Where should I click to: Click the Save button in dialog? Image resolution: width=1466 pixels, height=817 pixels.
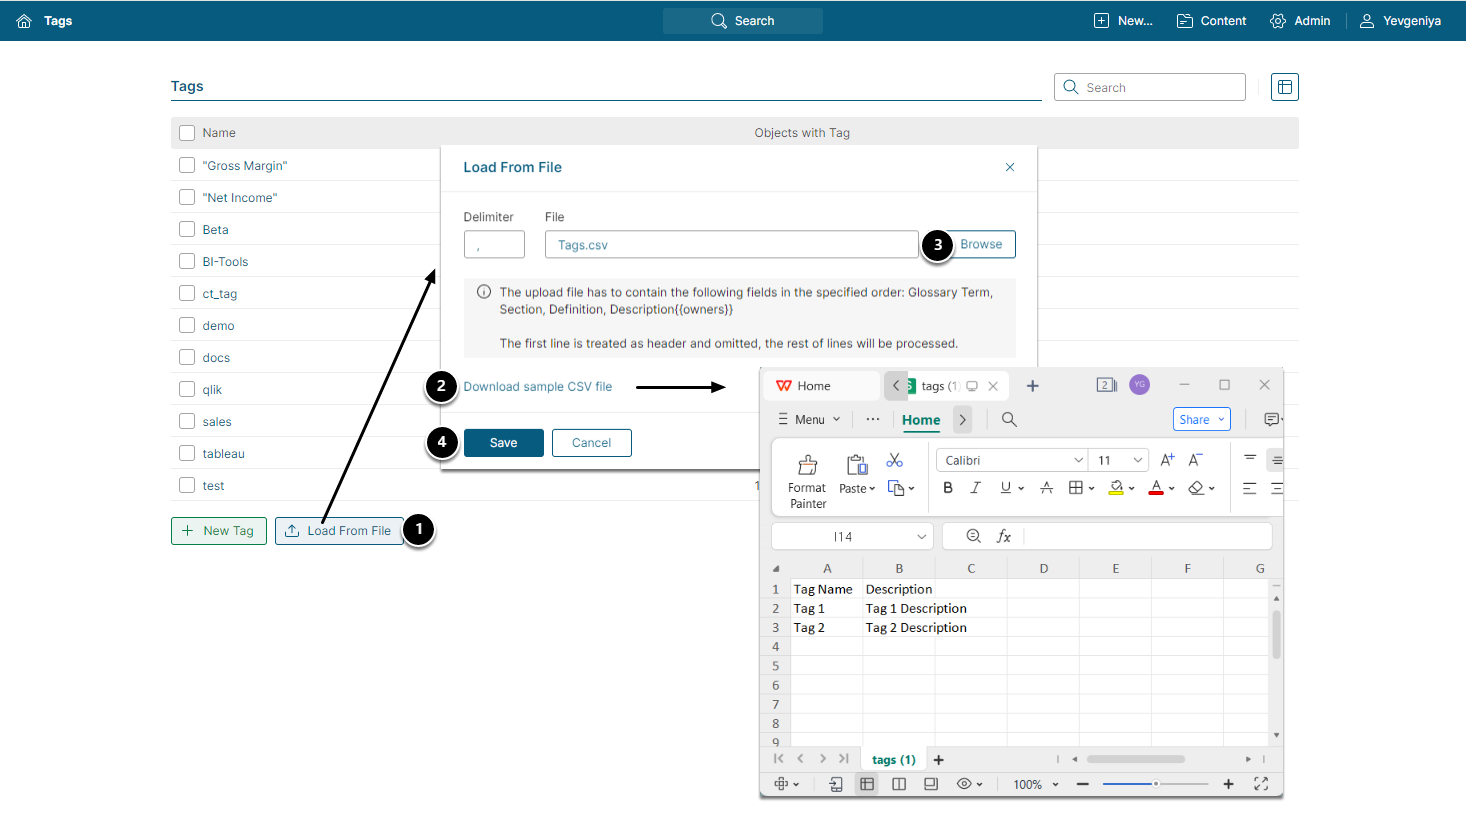coord(504,443)
